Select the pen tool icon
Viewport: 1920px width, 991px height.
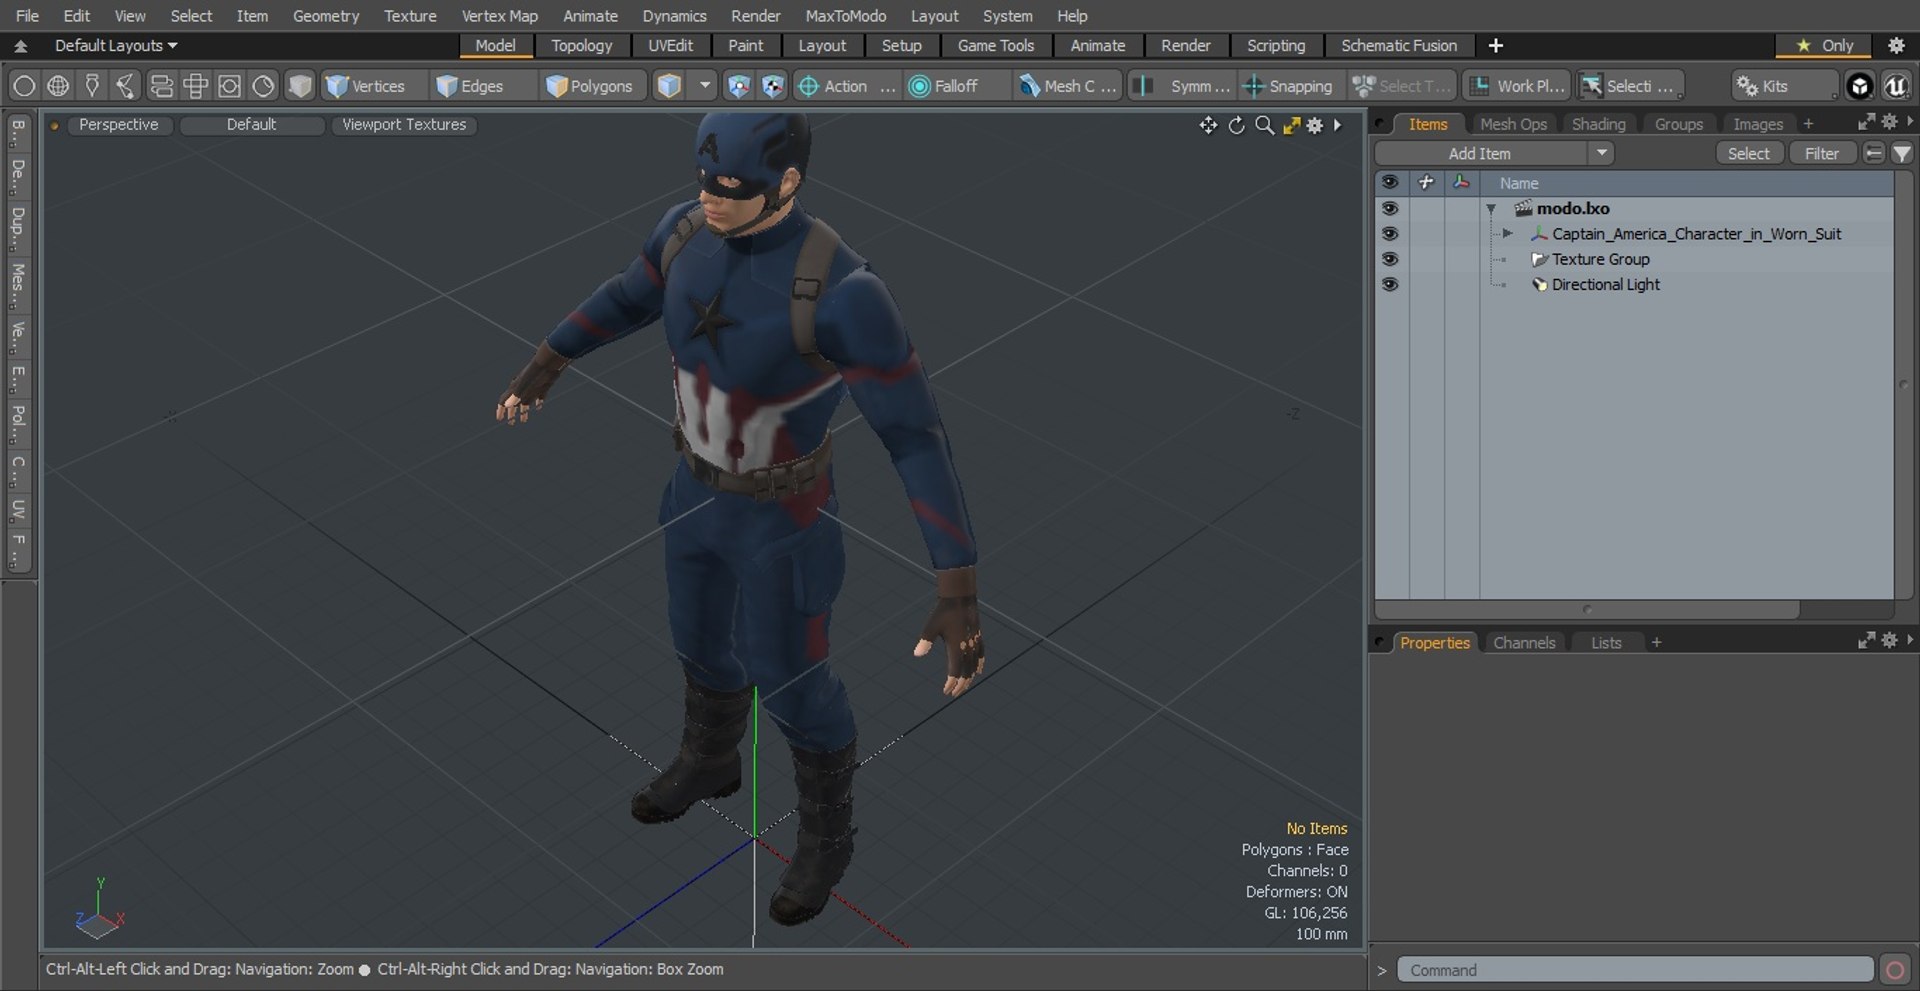click(92, 86)
